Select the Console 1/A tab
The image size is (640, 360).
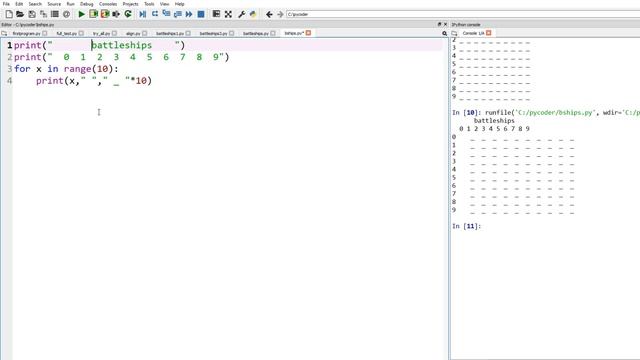click(x=473, y=33)
